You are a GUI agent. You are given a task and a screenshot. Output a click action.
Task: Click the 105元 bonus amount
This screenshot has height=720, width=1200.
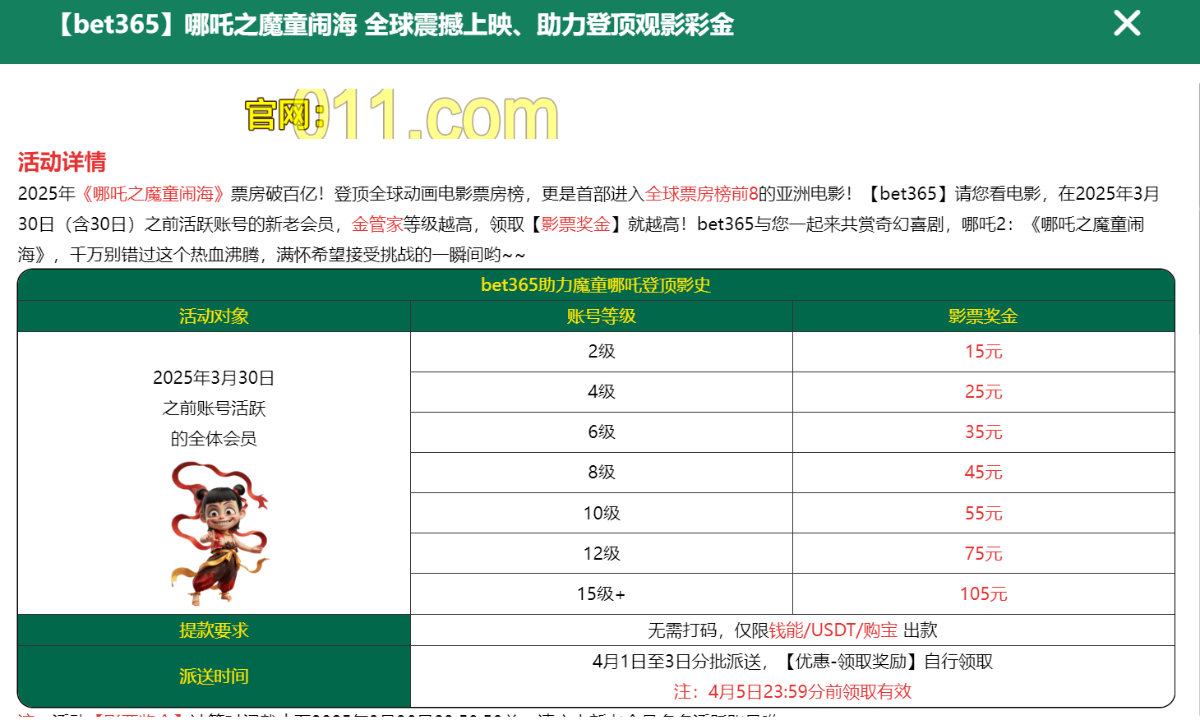[x=983, y=594]
